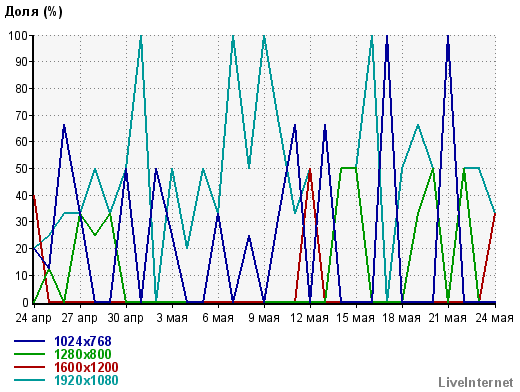Click the '12 мая' x-axis date label
Screen dimensions: 520x392
click(310, 318)
